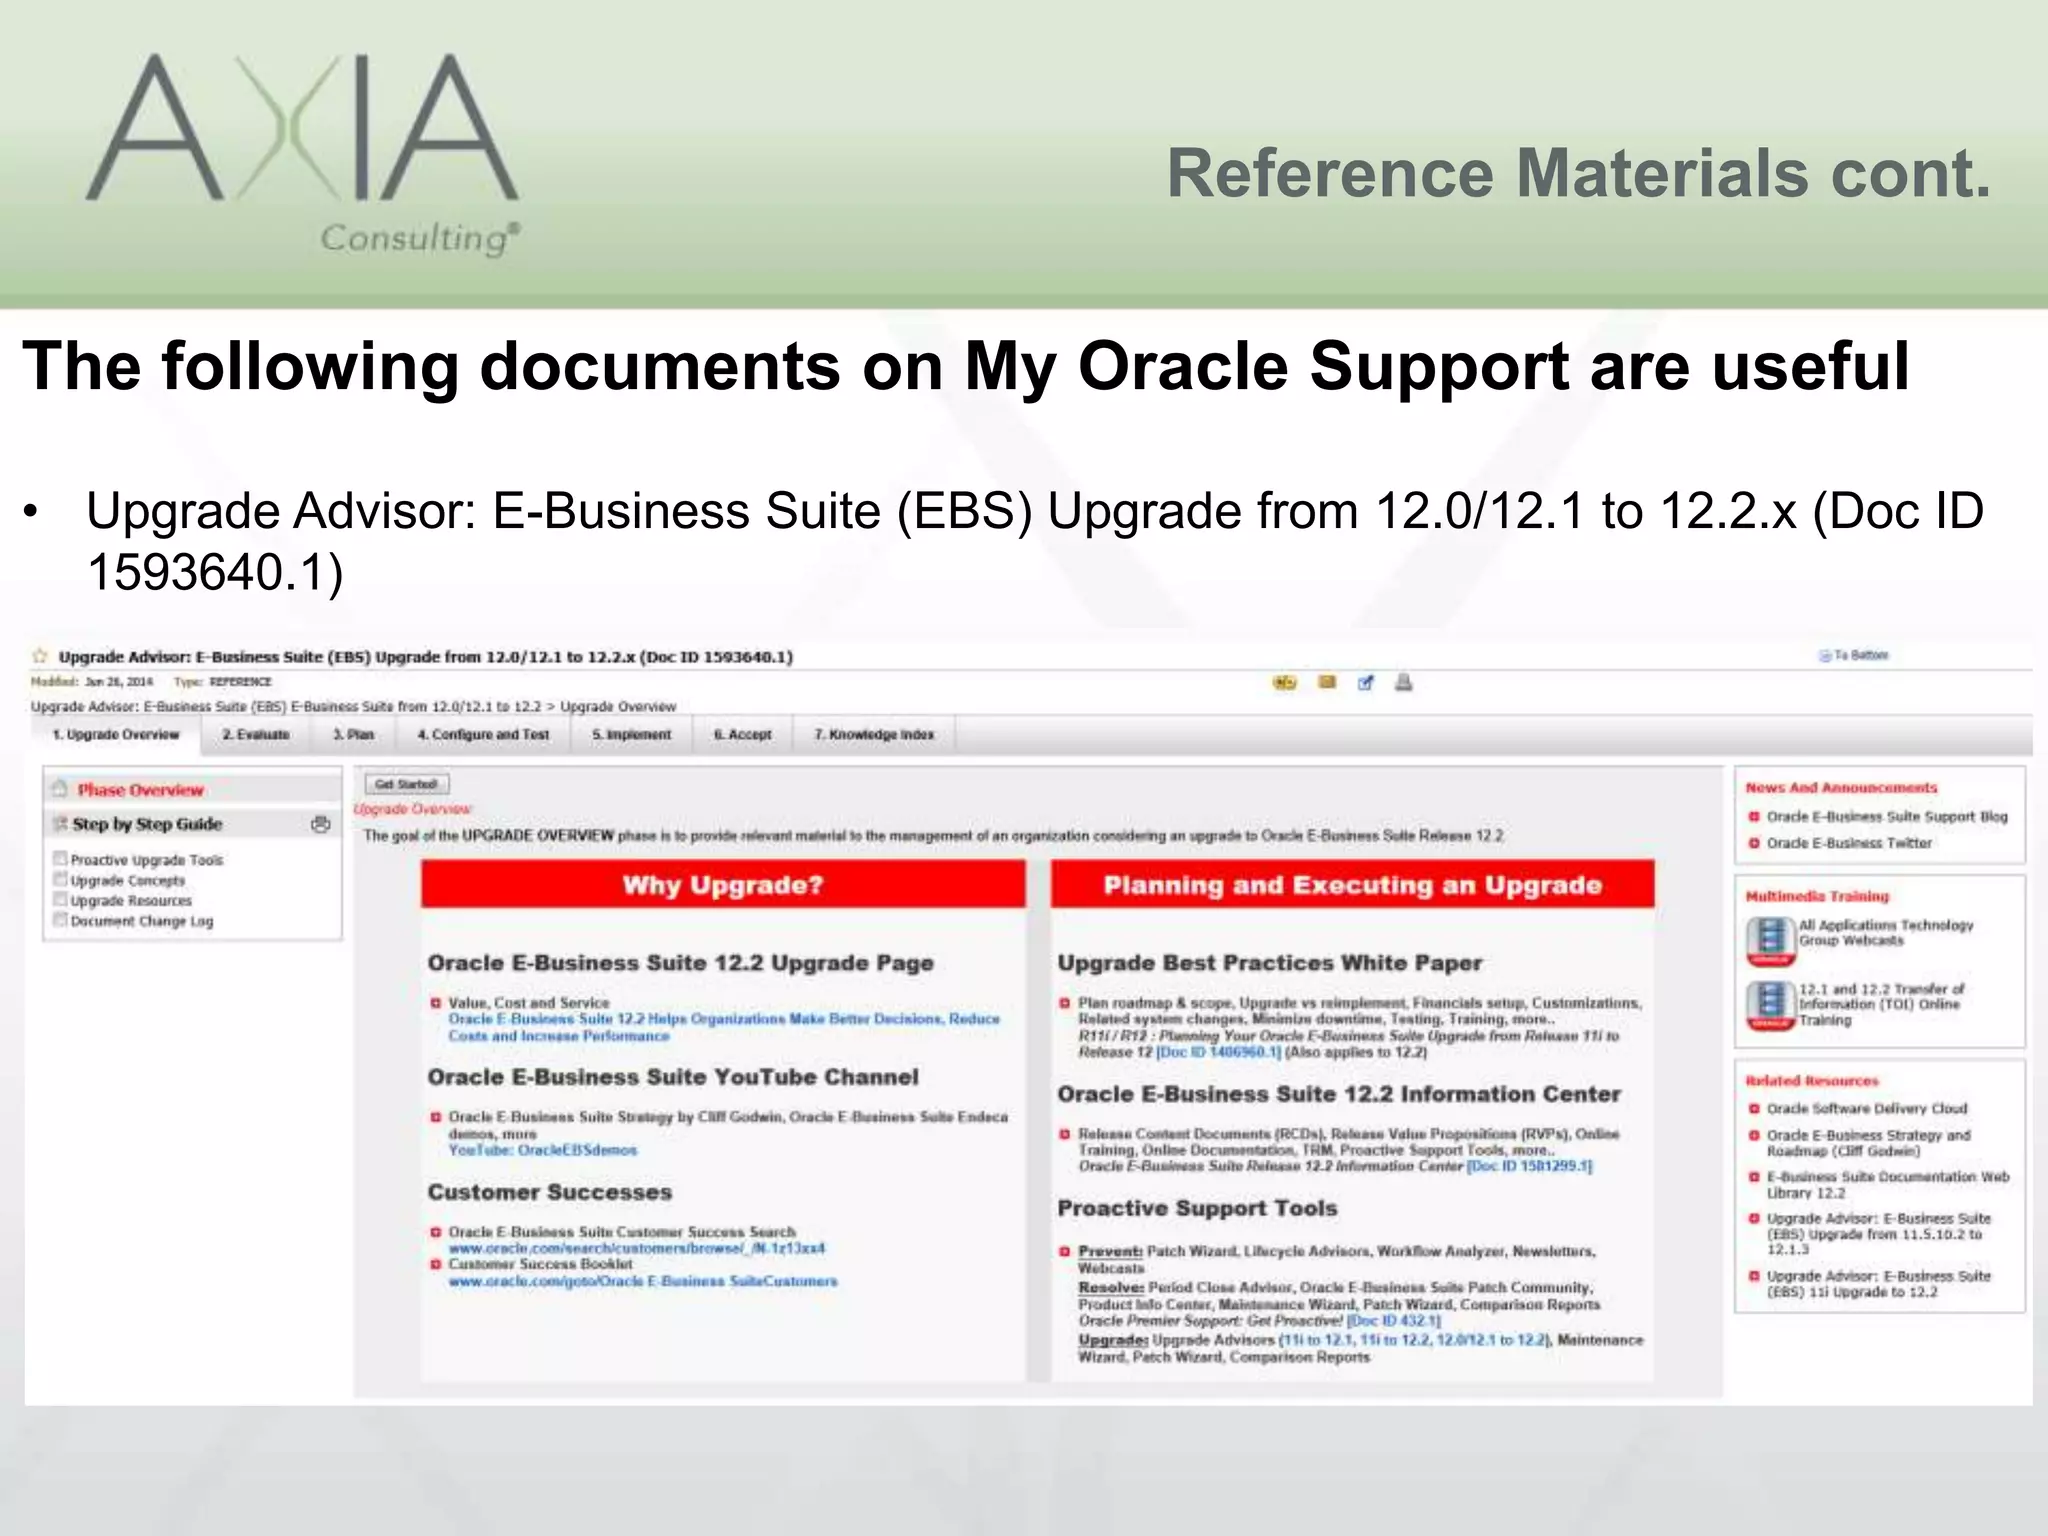Open the Oracle Software Delivery Cloud link

click(x=1866, y=1109)
